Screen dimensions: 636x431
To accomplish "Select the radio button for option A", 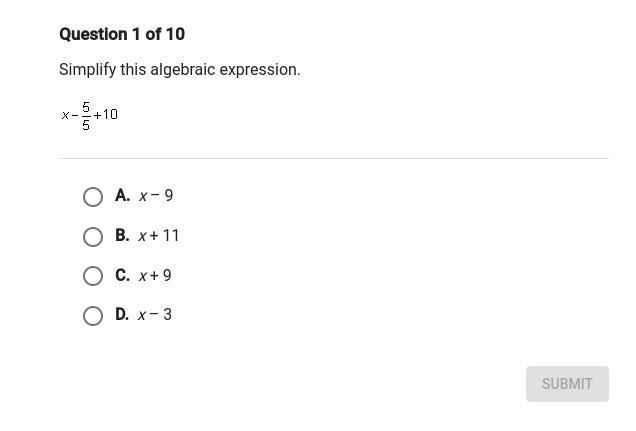I will tap(93, 197).
